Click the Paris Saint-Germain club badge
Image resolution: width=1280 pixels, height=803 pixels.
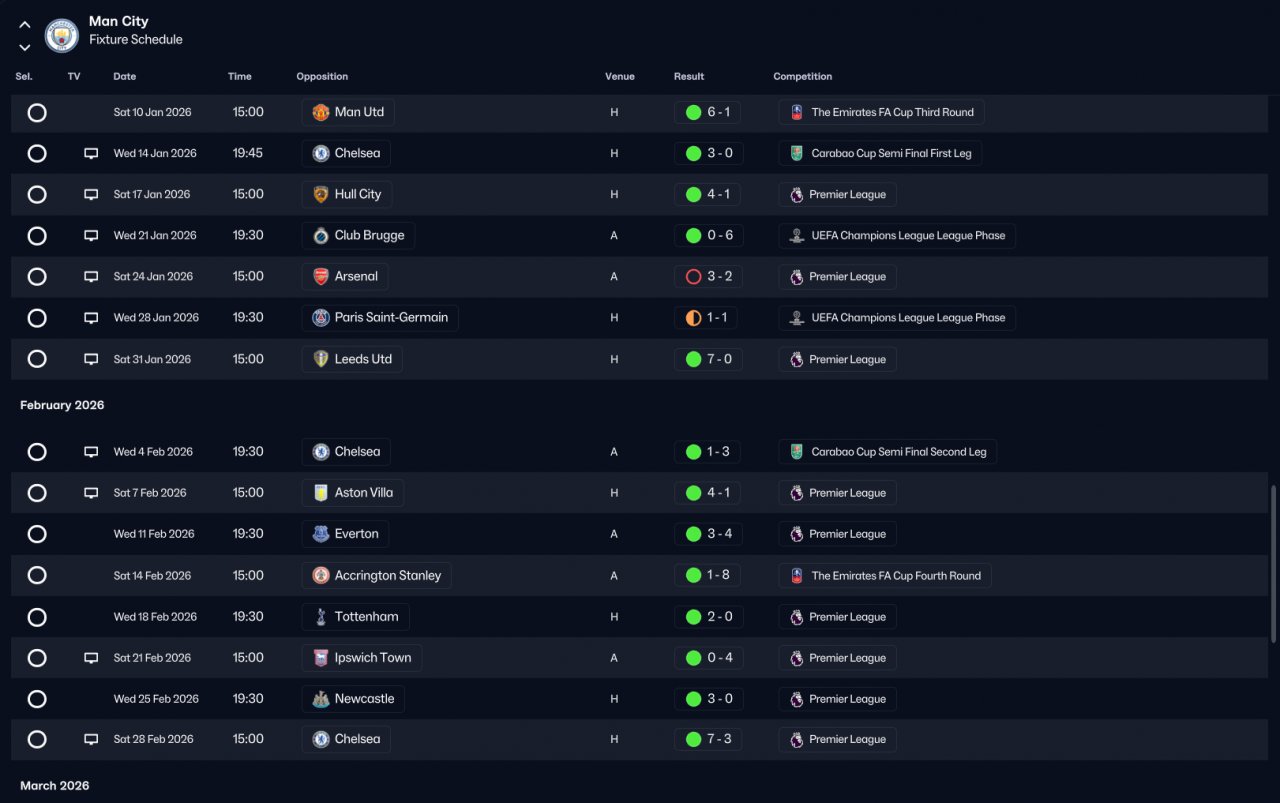[321, 318]
